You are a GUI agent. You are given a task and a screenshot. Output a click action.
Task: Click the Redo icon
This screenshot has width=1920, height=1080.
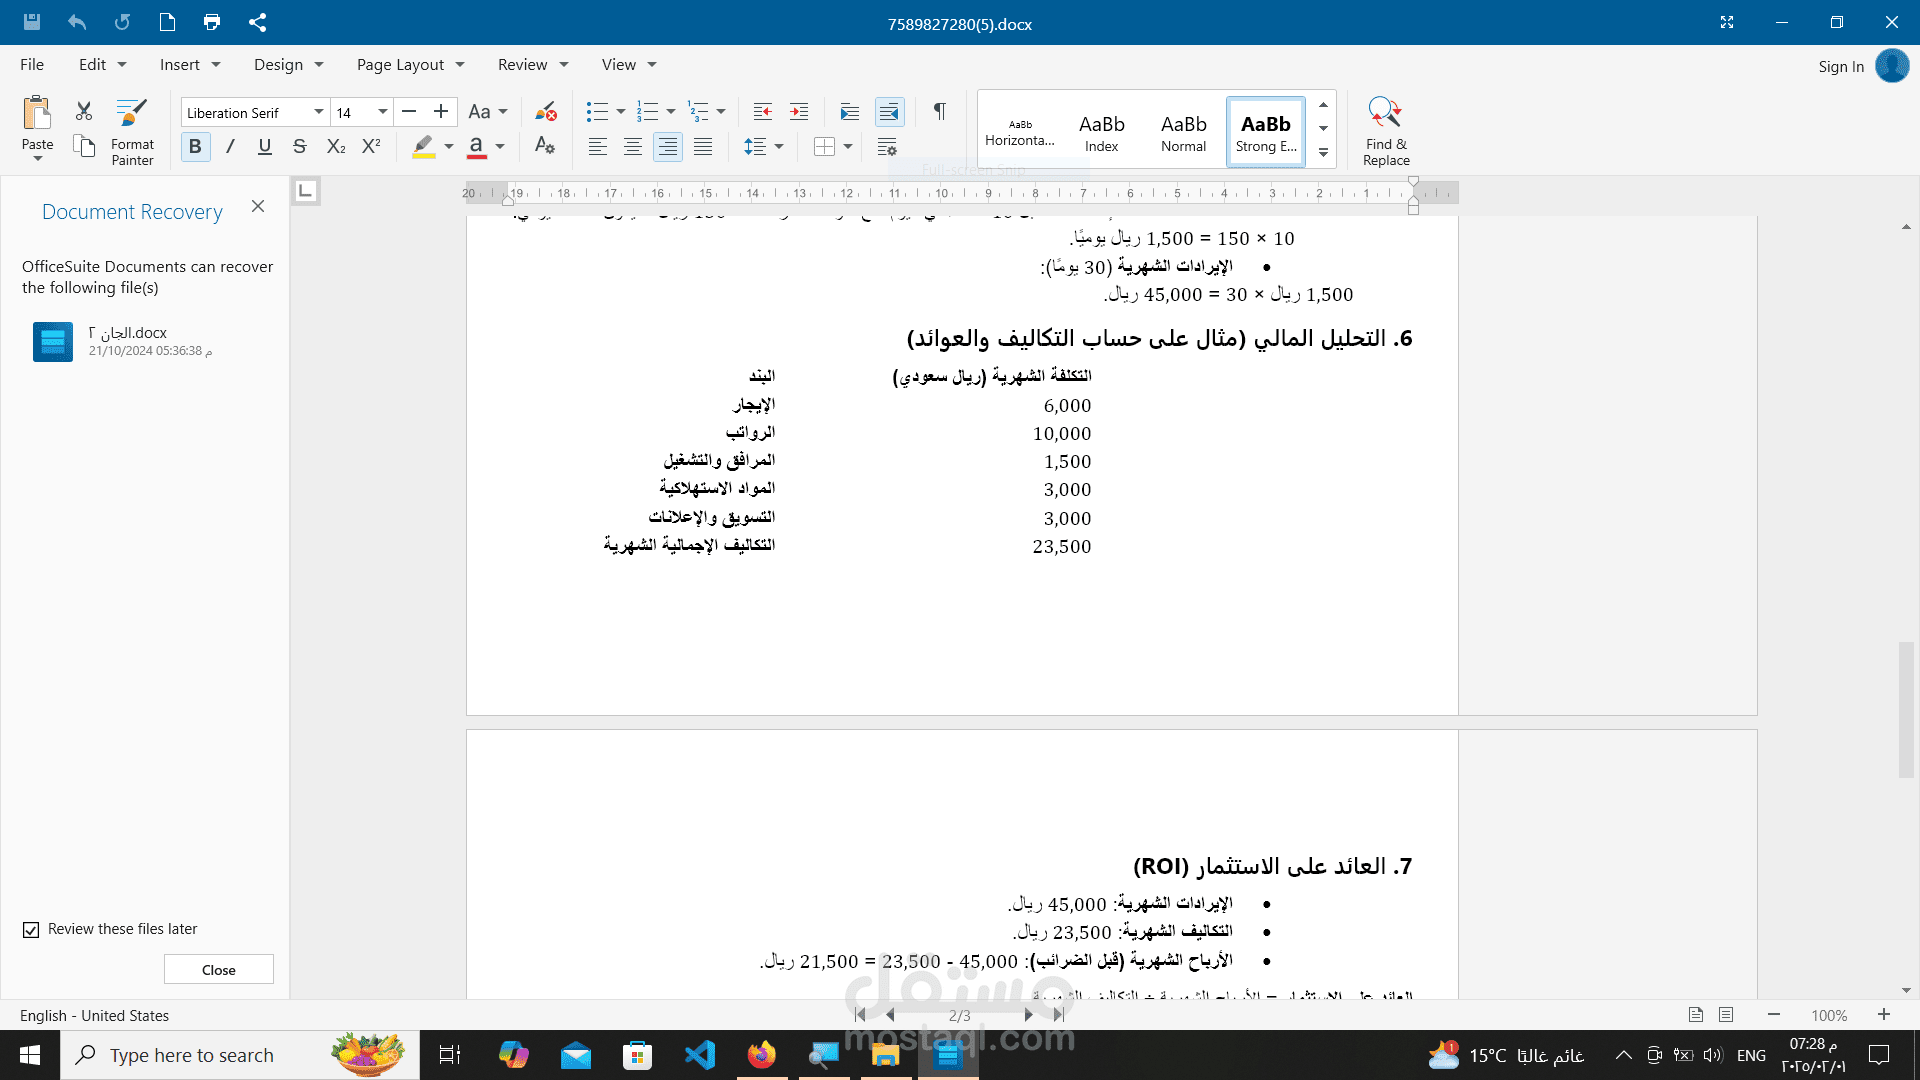(x=122, y=22)
